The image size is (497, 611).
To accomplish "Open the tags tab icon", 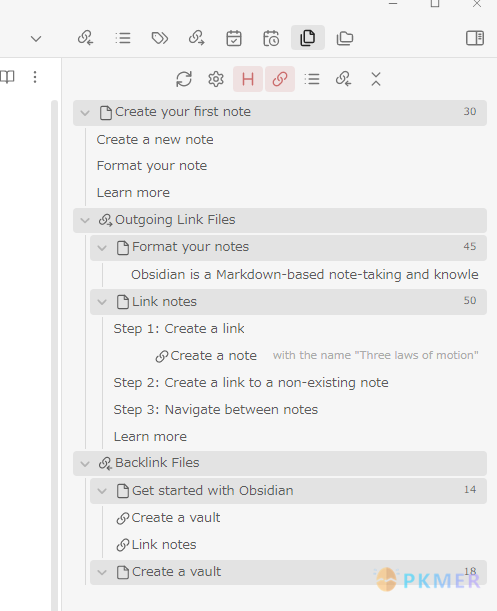I will click(160, 38).
